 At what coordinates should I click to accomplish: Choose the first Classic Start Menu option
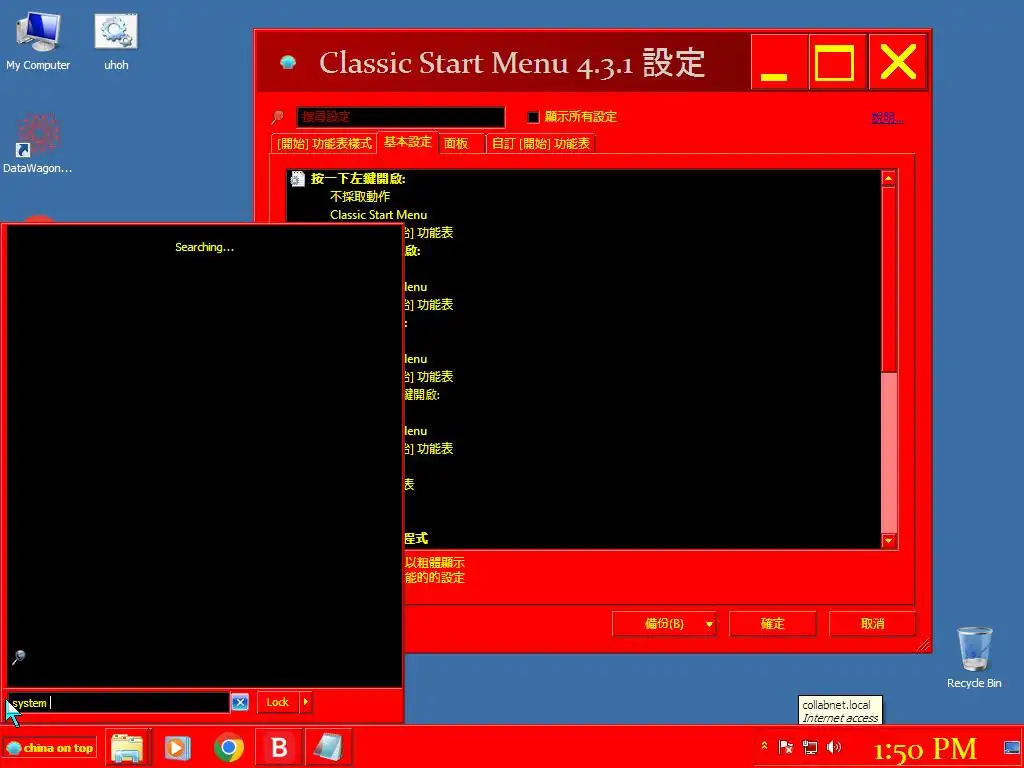click(378, 214)
